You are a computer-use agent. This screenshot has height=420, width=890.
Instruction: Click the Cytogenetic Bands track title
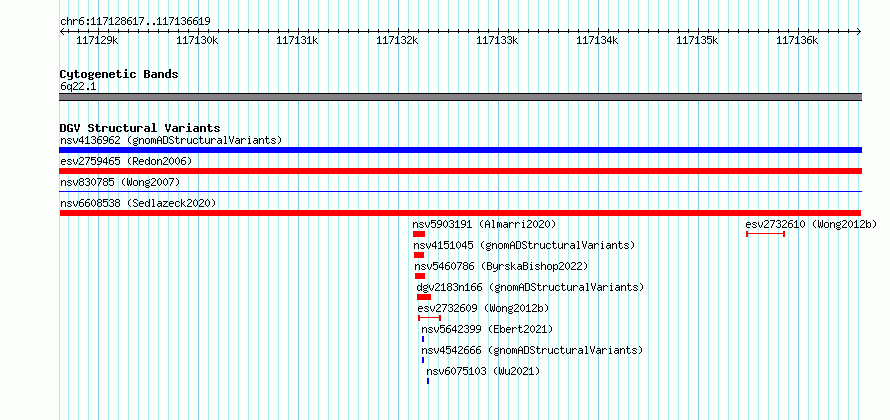coord(119,74)
